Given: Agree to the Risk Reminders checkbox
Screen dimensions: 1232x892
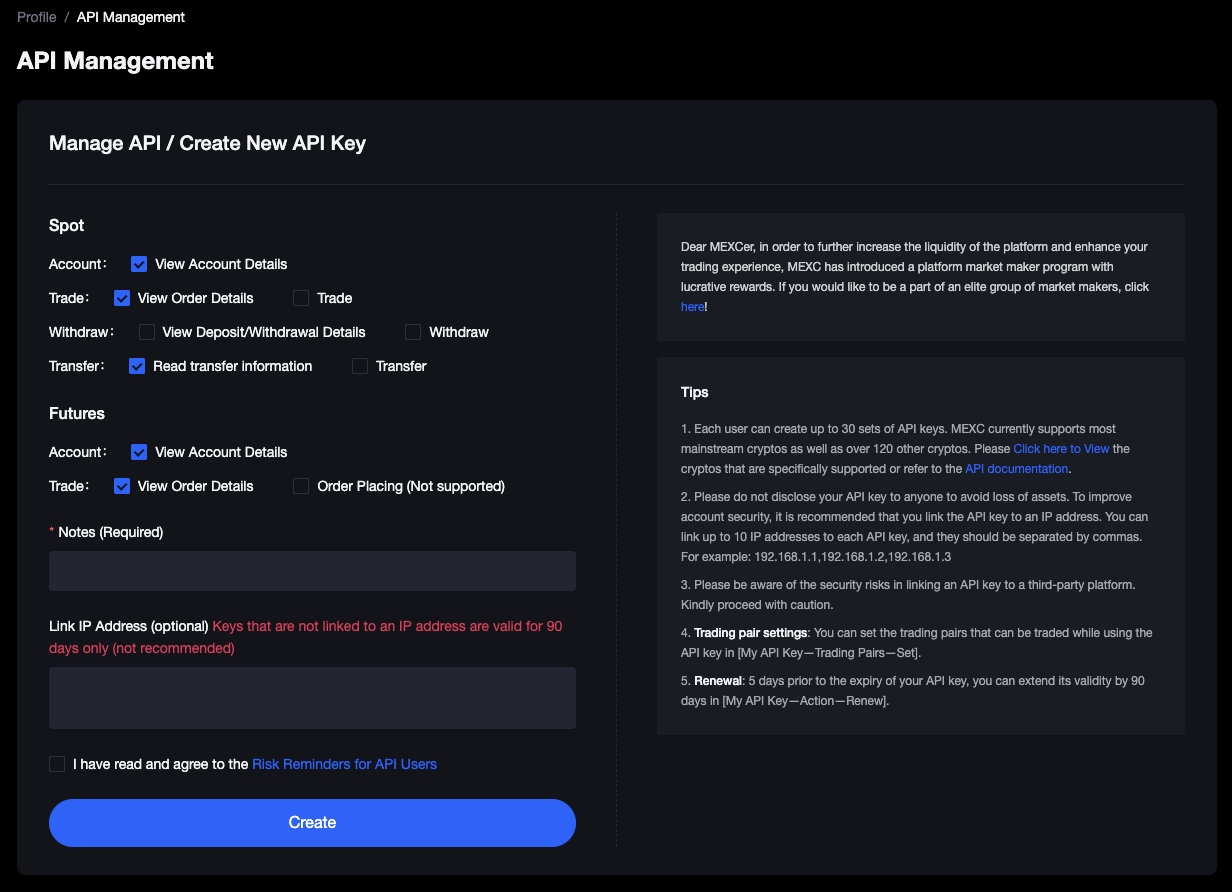Looking at the screenshot, I should coord(57,764).
